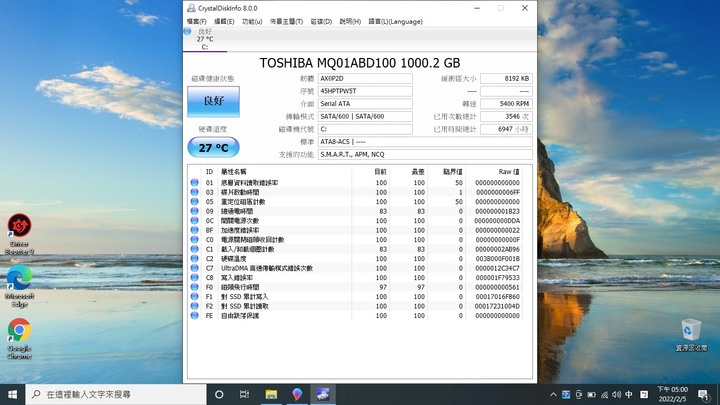Click status icon for attribute C7

(x=195, y=268)
